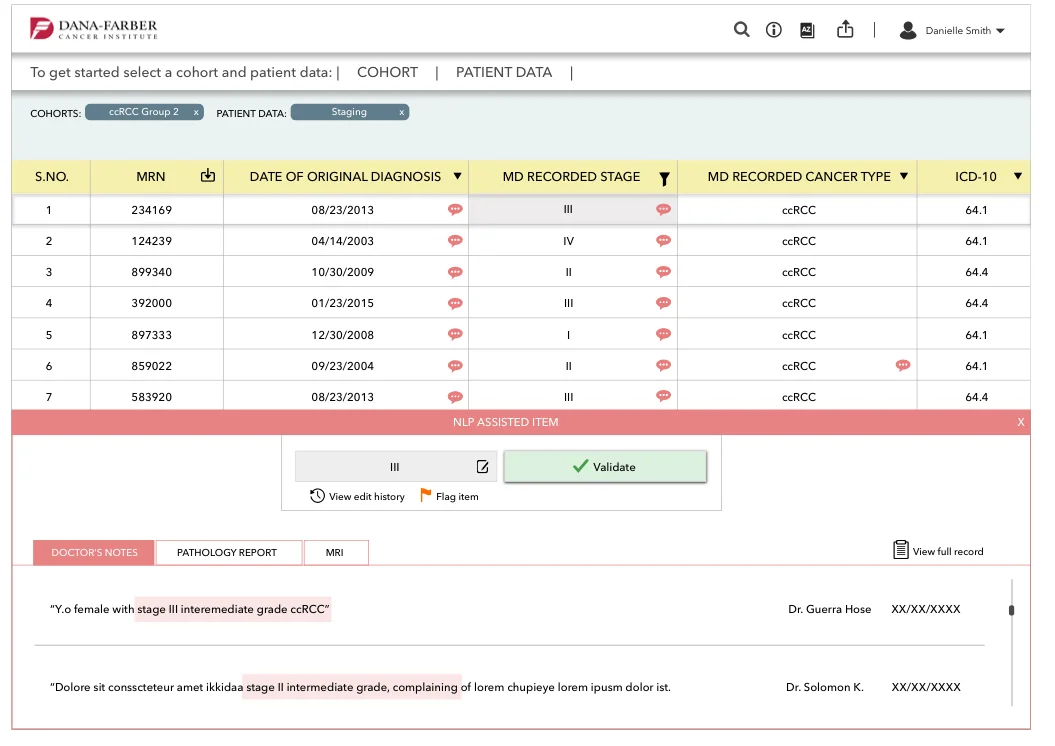Click the COHORT link in the getting started bar
Image resolution: width=1055 pixels, height=746 pixels.
coord(387,72)
